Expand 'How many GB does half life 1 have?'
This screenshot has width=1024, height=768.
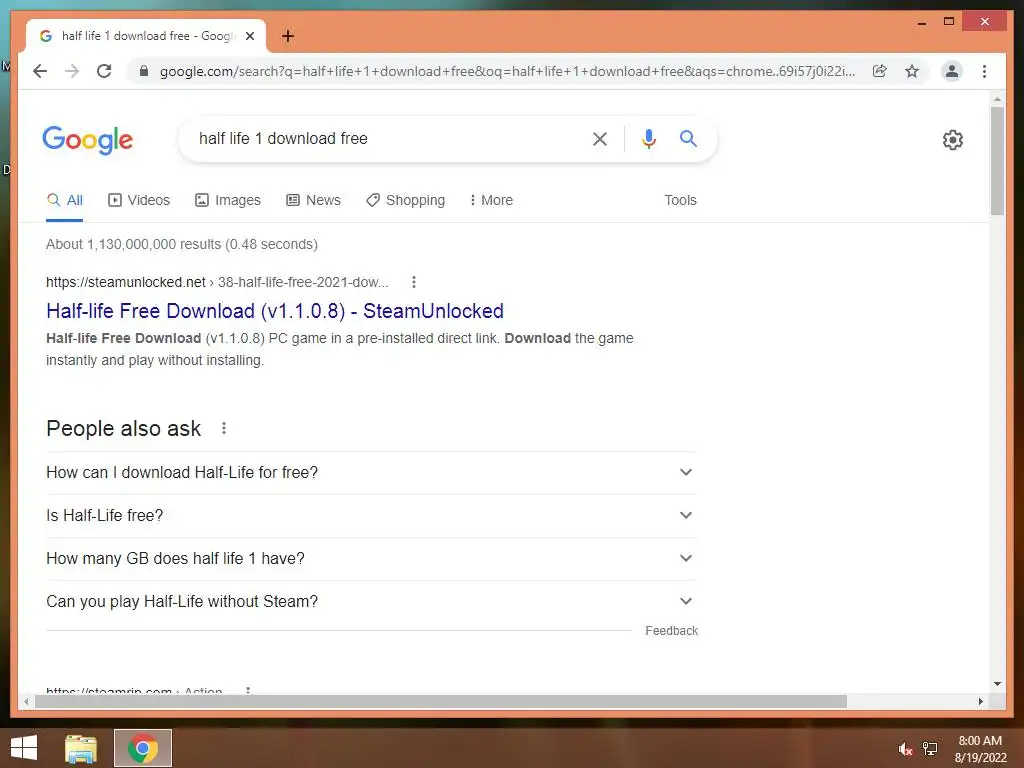coord(371,558)
